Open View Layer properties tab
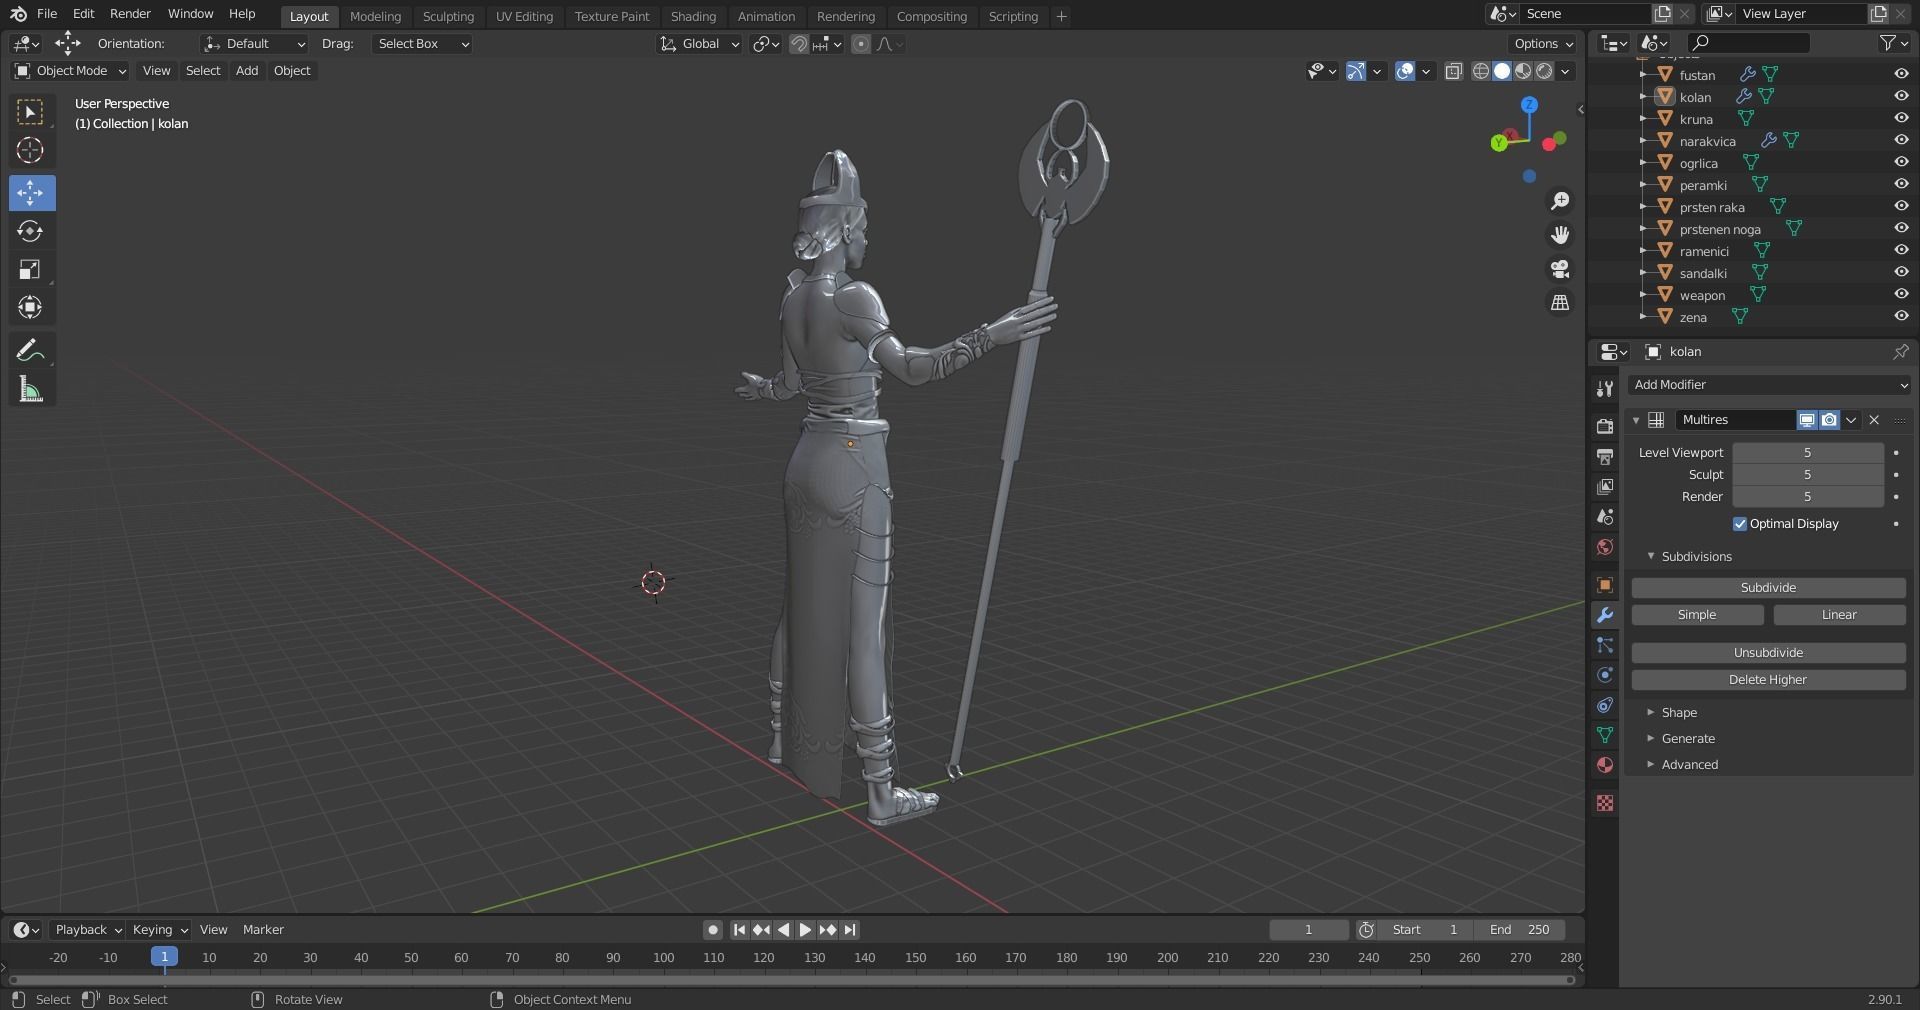 [x=1605, y=486]
